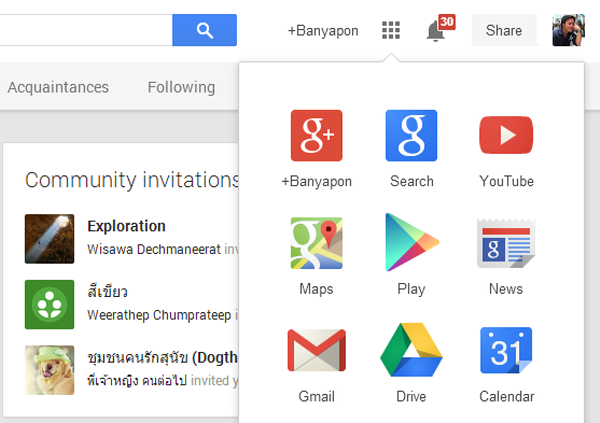The width and height of the screenshot is (600, 423).
Task: Launch YouTube from the apps panel
Action: click(506, 135)
